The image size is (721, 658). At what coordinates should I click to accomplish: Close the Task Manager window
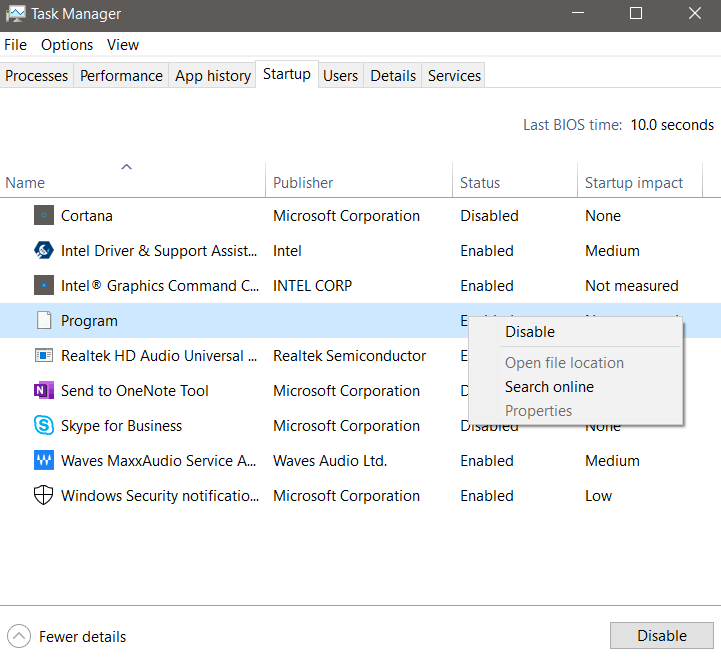694,13
